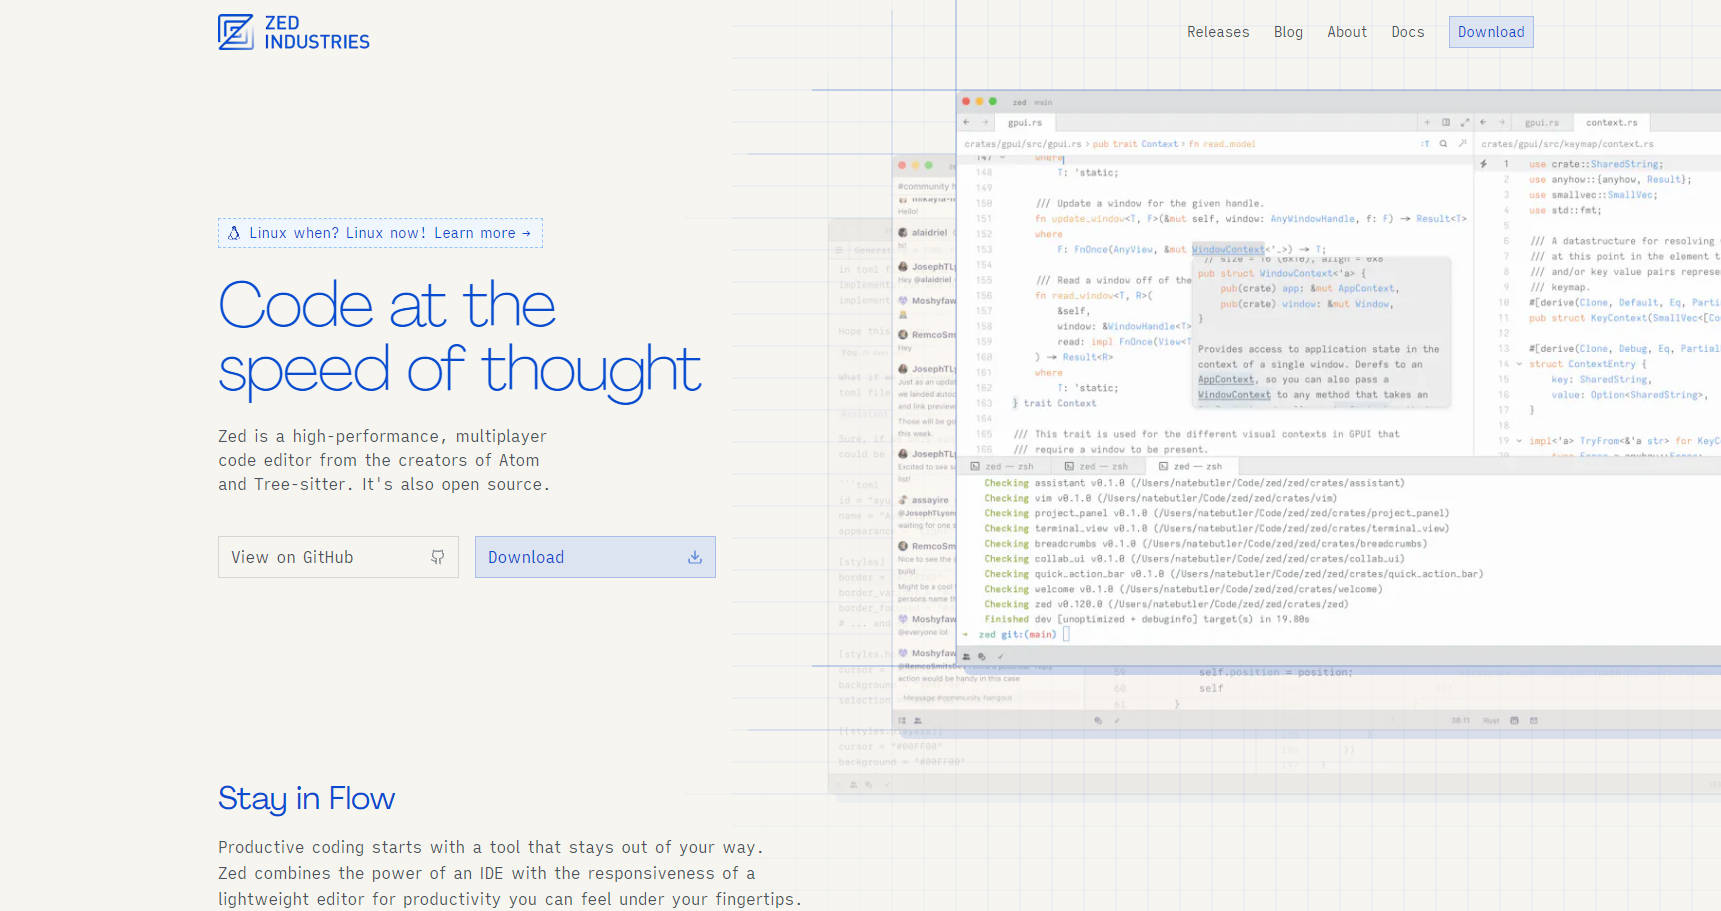Click the back arrow beside the left gpui.rs tab
The width and height of the screenshot is (1721, 911).
click(966, 123)
